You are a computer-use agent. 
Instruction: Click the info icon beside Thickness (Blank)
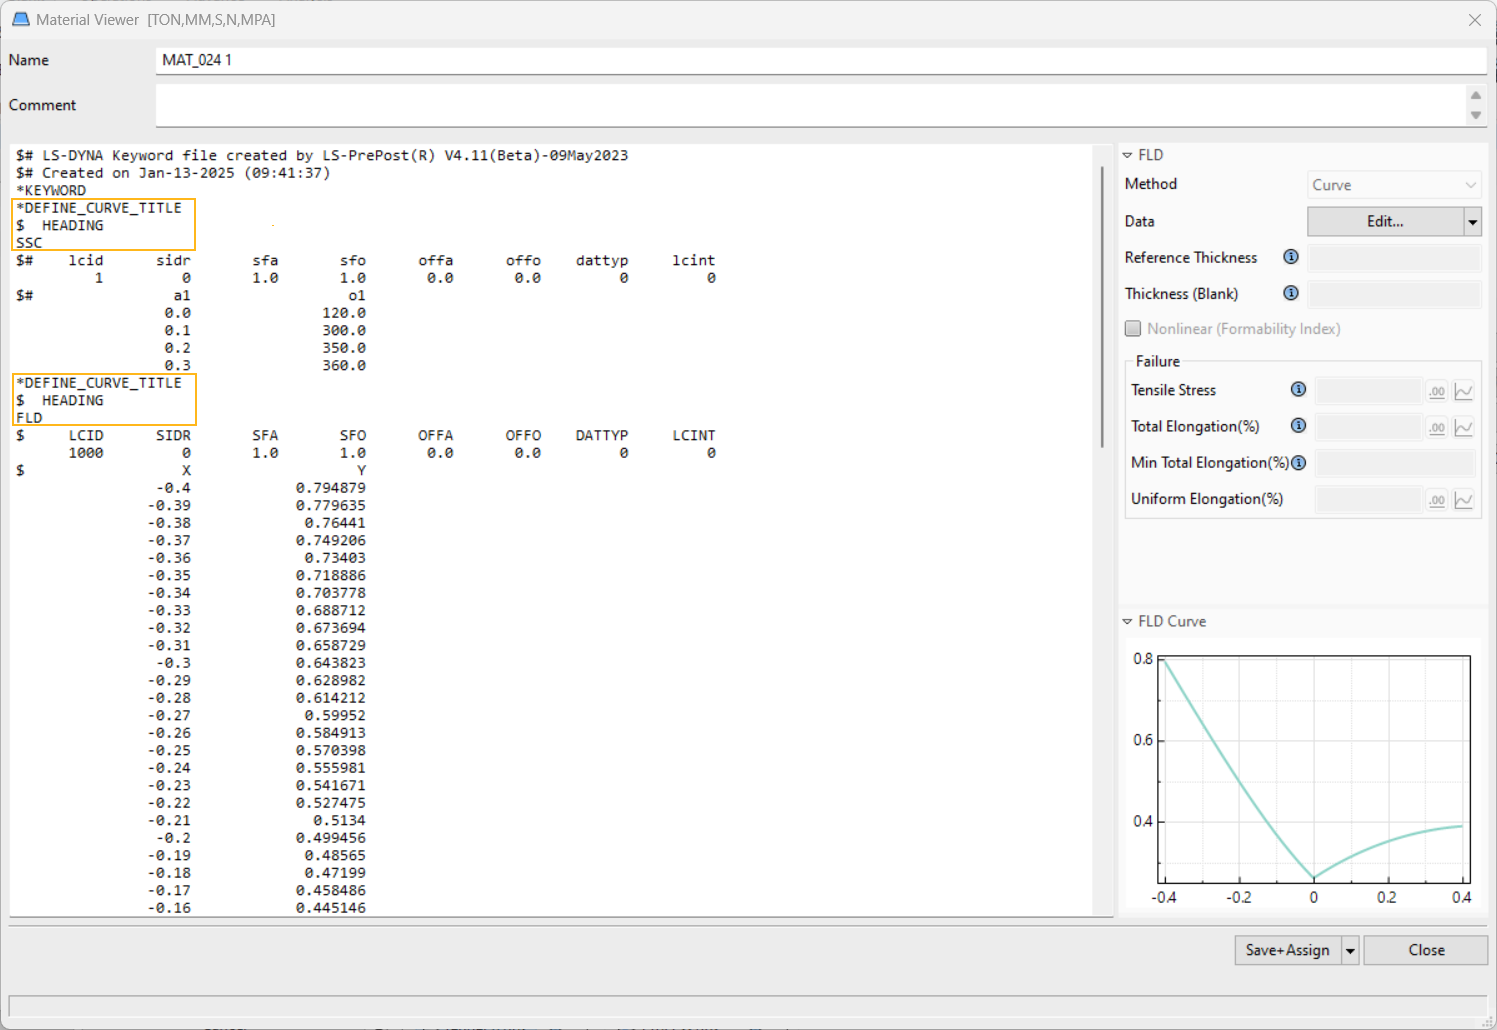pyautogui.click(x=1290, y=293)
